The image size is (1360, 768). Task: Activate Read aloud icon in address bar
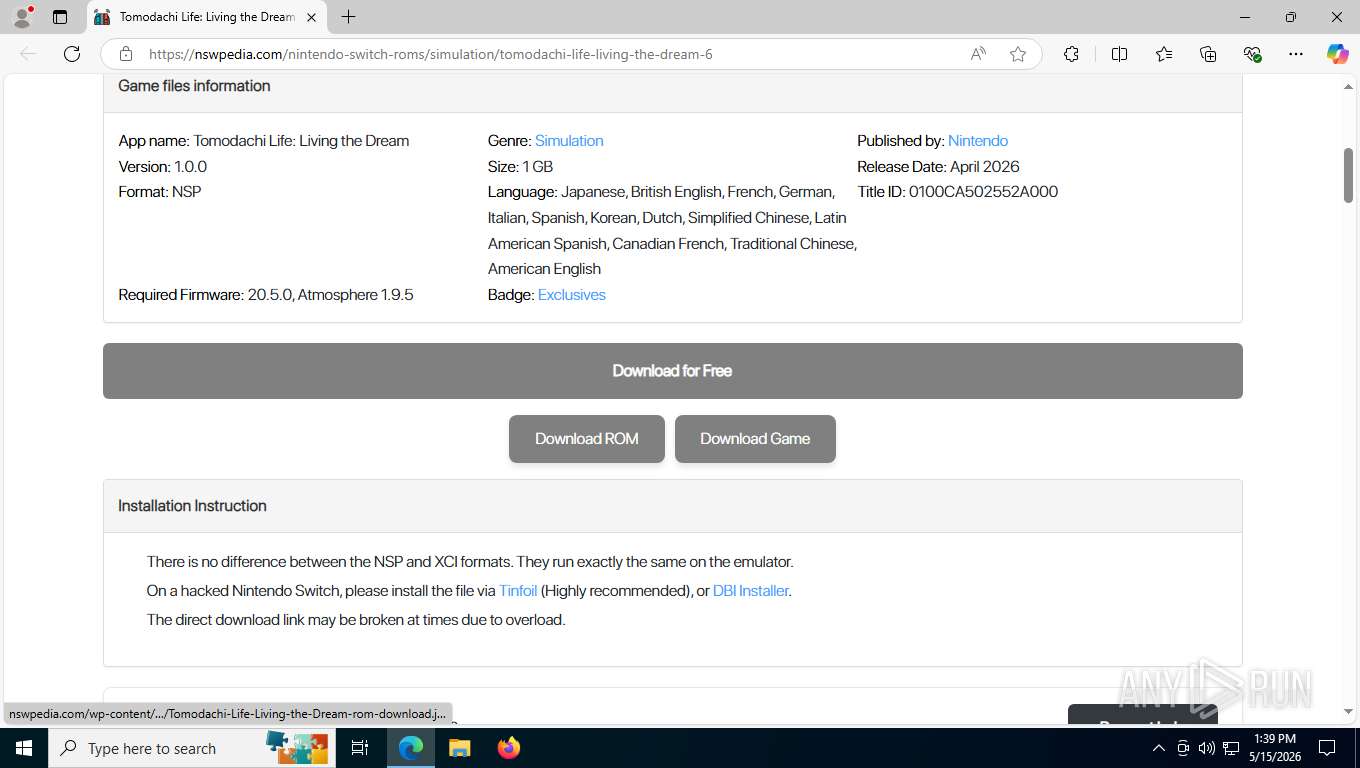(x=978, y=54)
